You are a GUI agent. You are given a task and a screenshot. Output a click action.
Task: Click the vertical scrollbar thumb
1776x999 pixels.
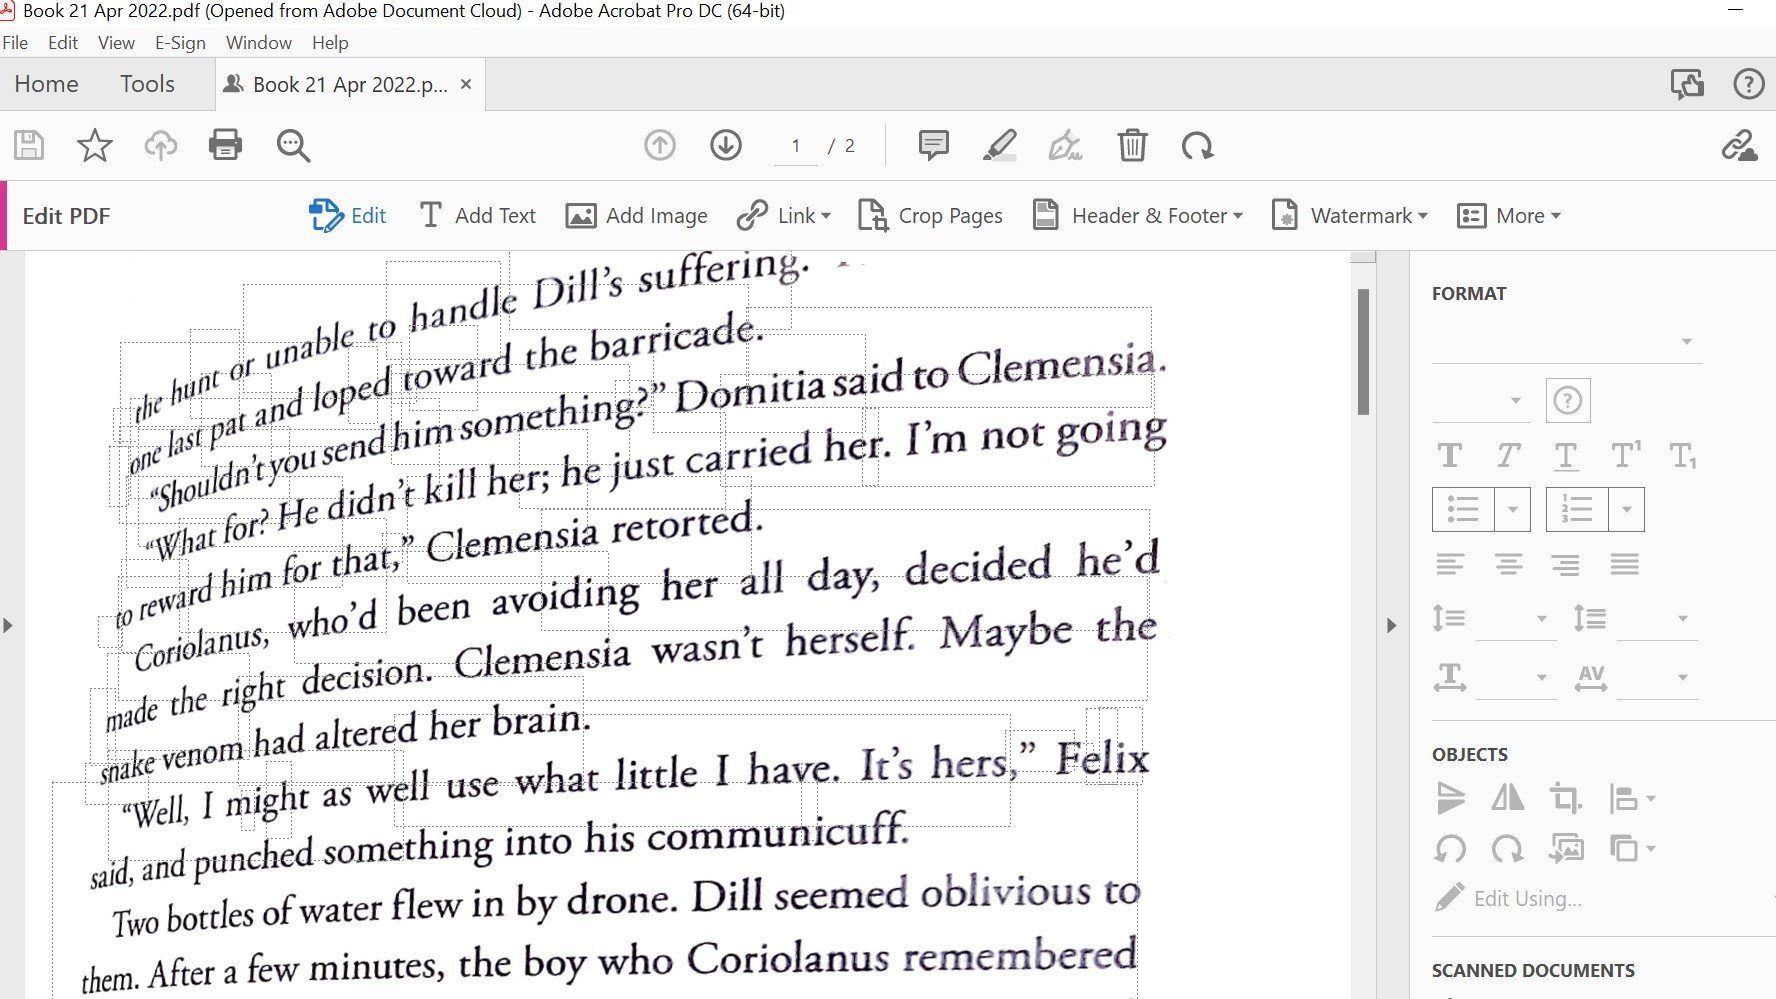tap(1363, 351)
